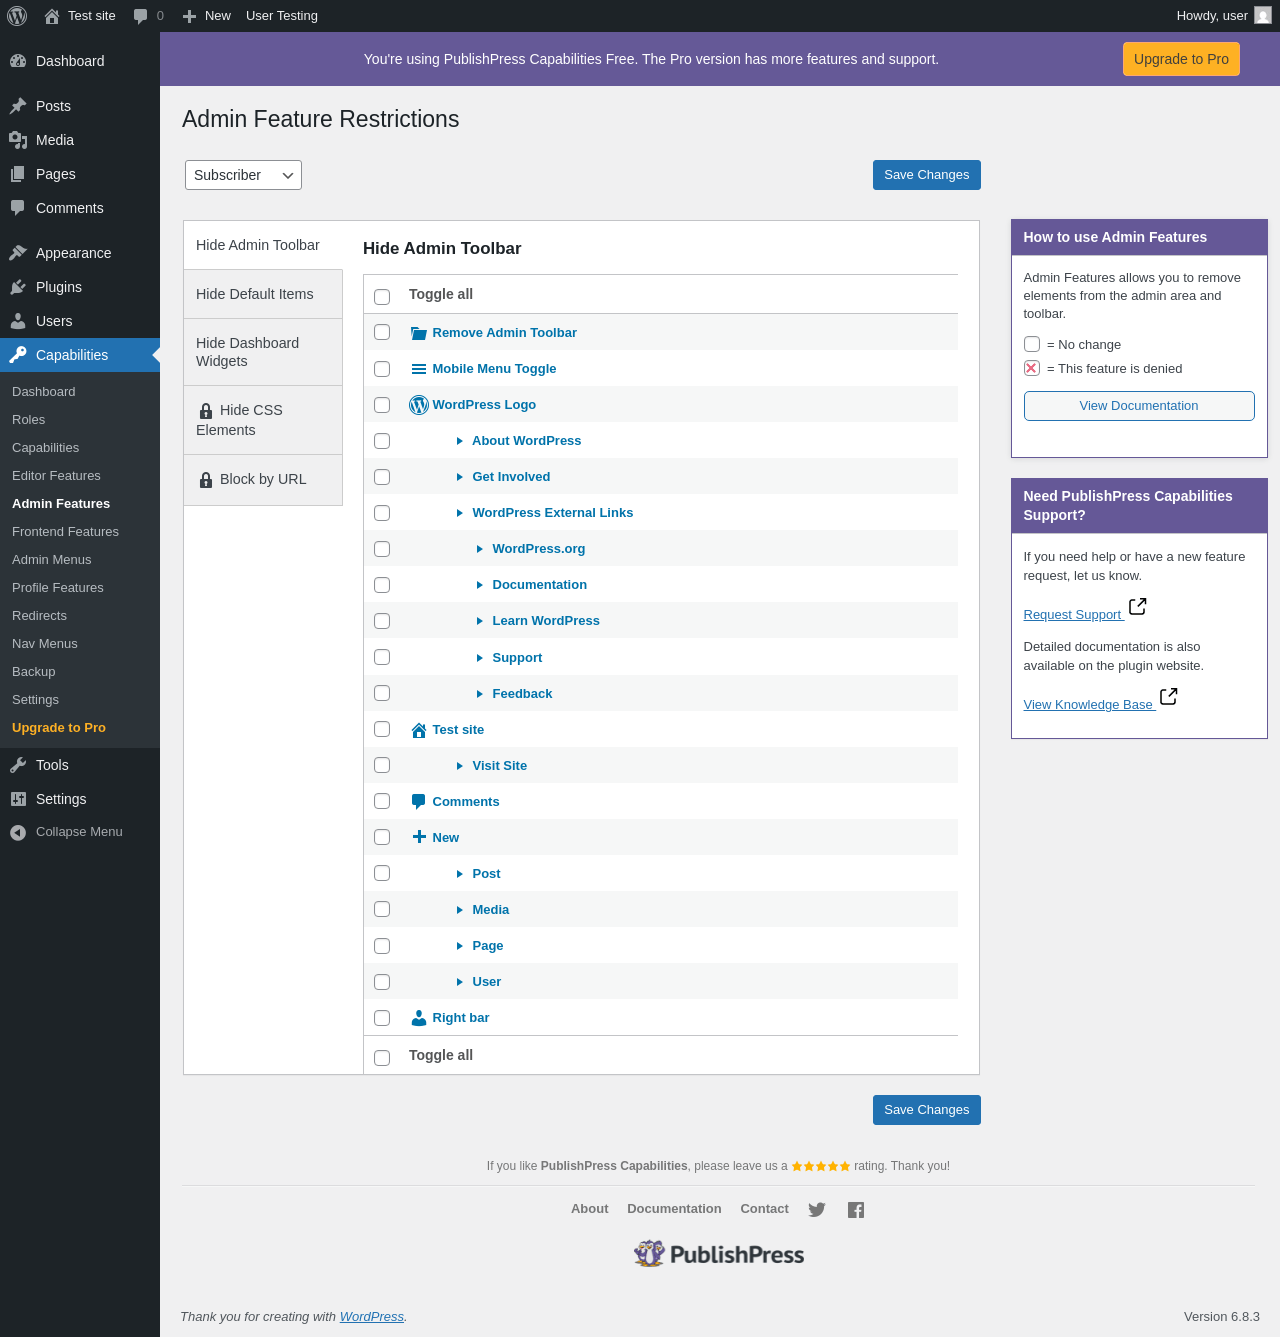Click the Upgrade to Pro button
The width and height of the screenshot is (1280, 1337).
[x=1181, y=59]
